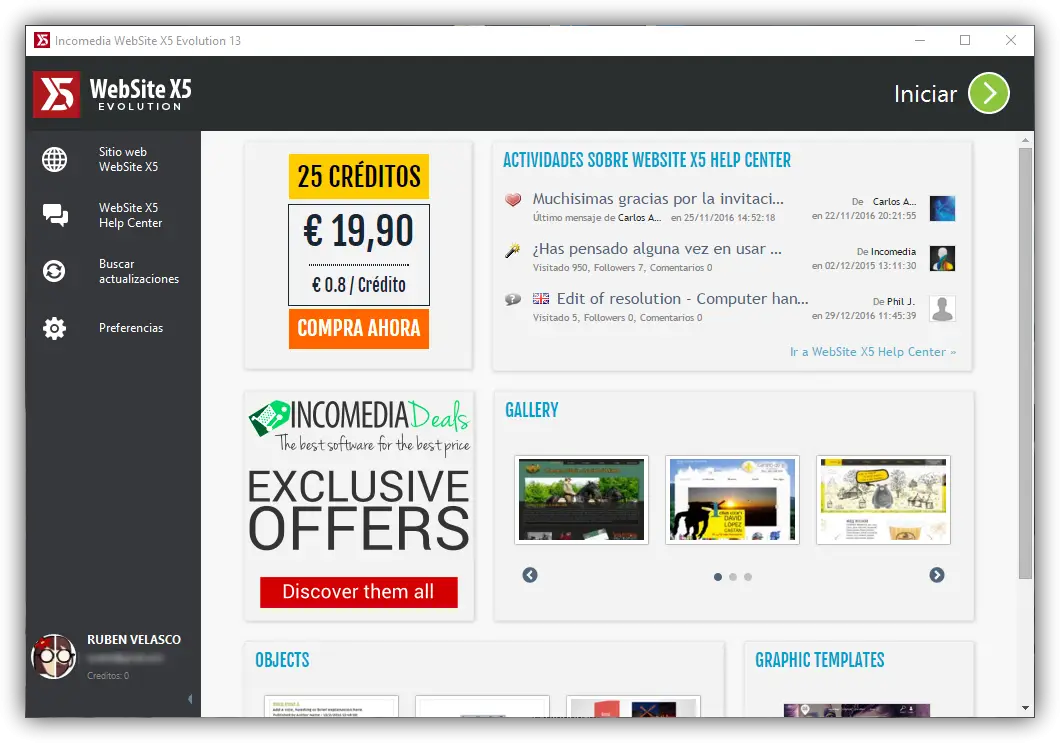Open the horse riding website gallery thumbnail
The height and width of the screenshot is (743, 1060).
(581, 500)
